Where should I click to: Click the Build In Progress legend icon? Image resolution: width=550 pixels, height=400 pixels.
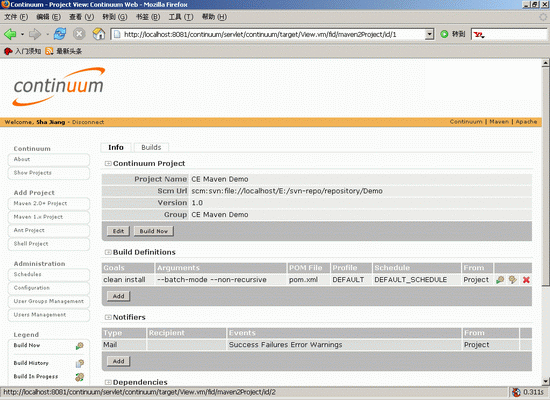[x=80, y=377]
